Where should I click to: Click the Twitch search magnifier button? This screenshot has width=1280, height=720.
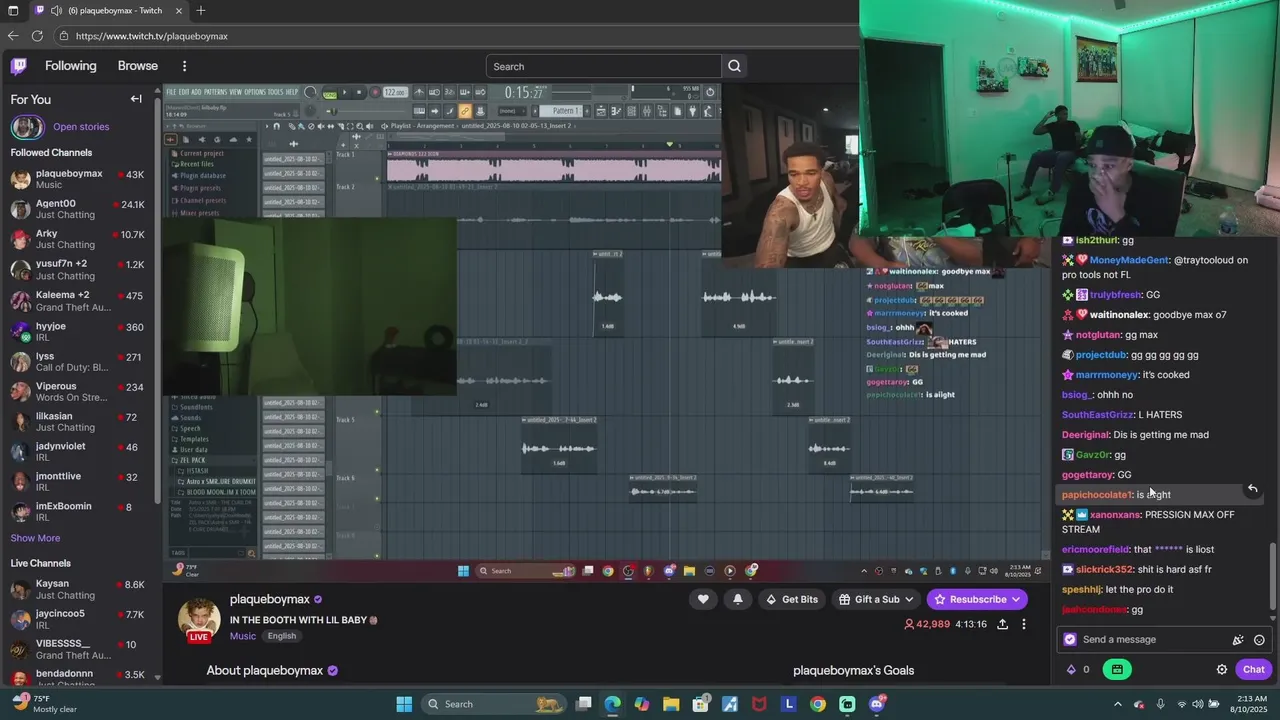[734, 66]
